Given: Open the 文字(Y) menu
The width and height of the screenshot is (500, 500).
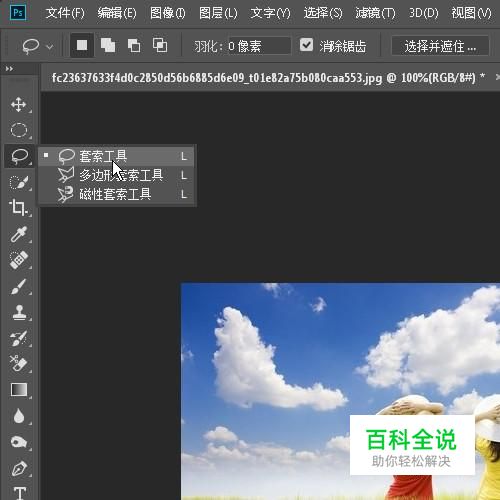Looking at the screenshot, I should point(270,13).
